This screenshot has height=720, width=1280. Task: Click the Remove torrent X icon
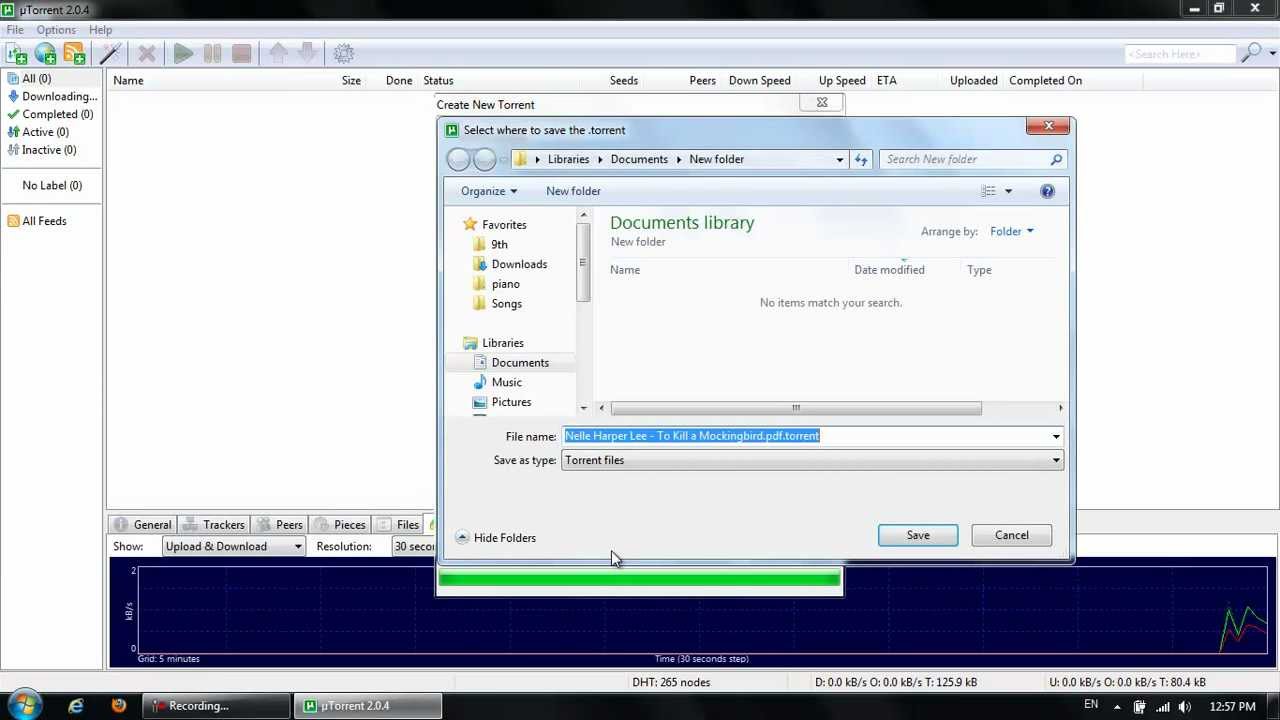147,54
